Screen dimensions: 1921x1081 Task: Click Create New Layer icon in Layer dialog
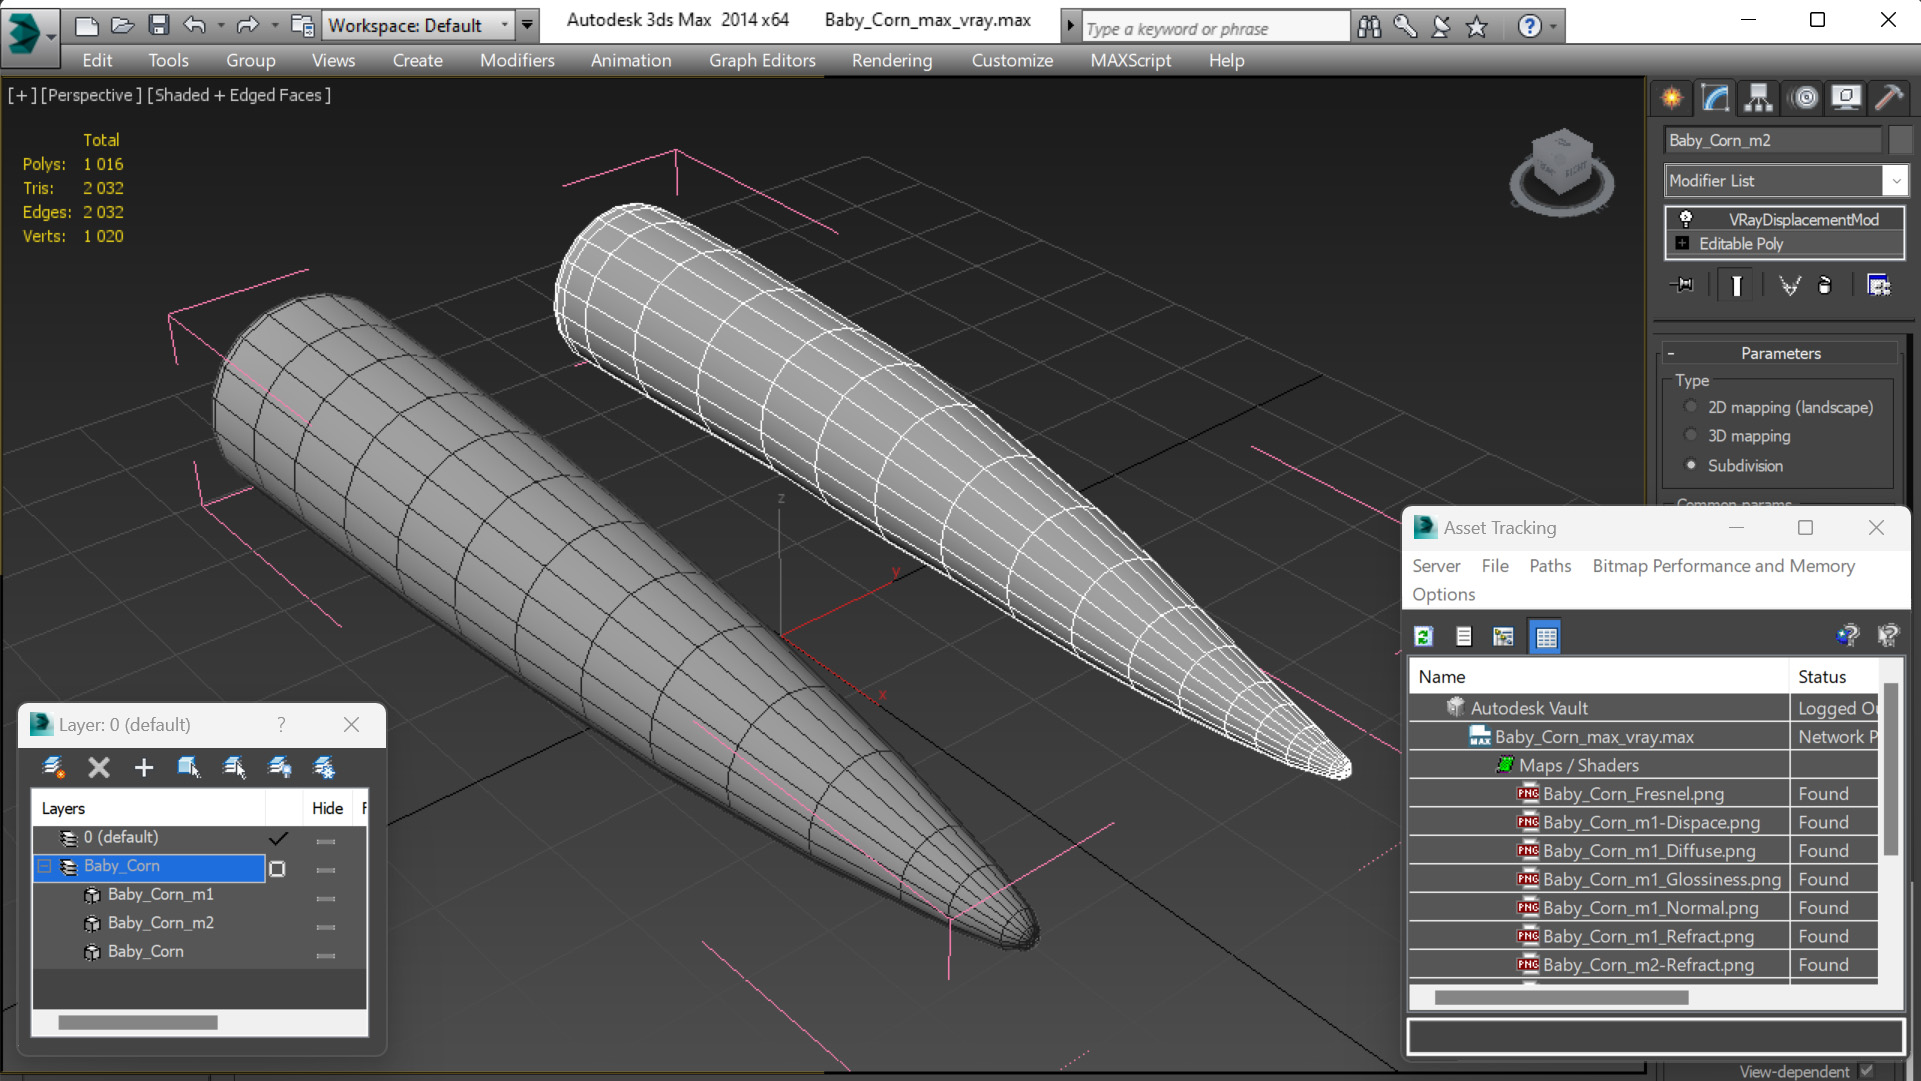[53, 767]
